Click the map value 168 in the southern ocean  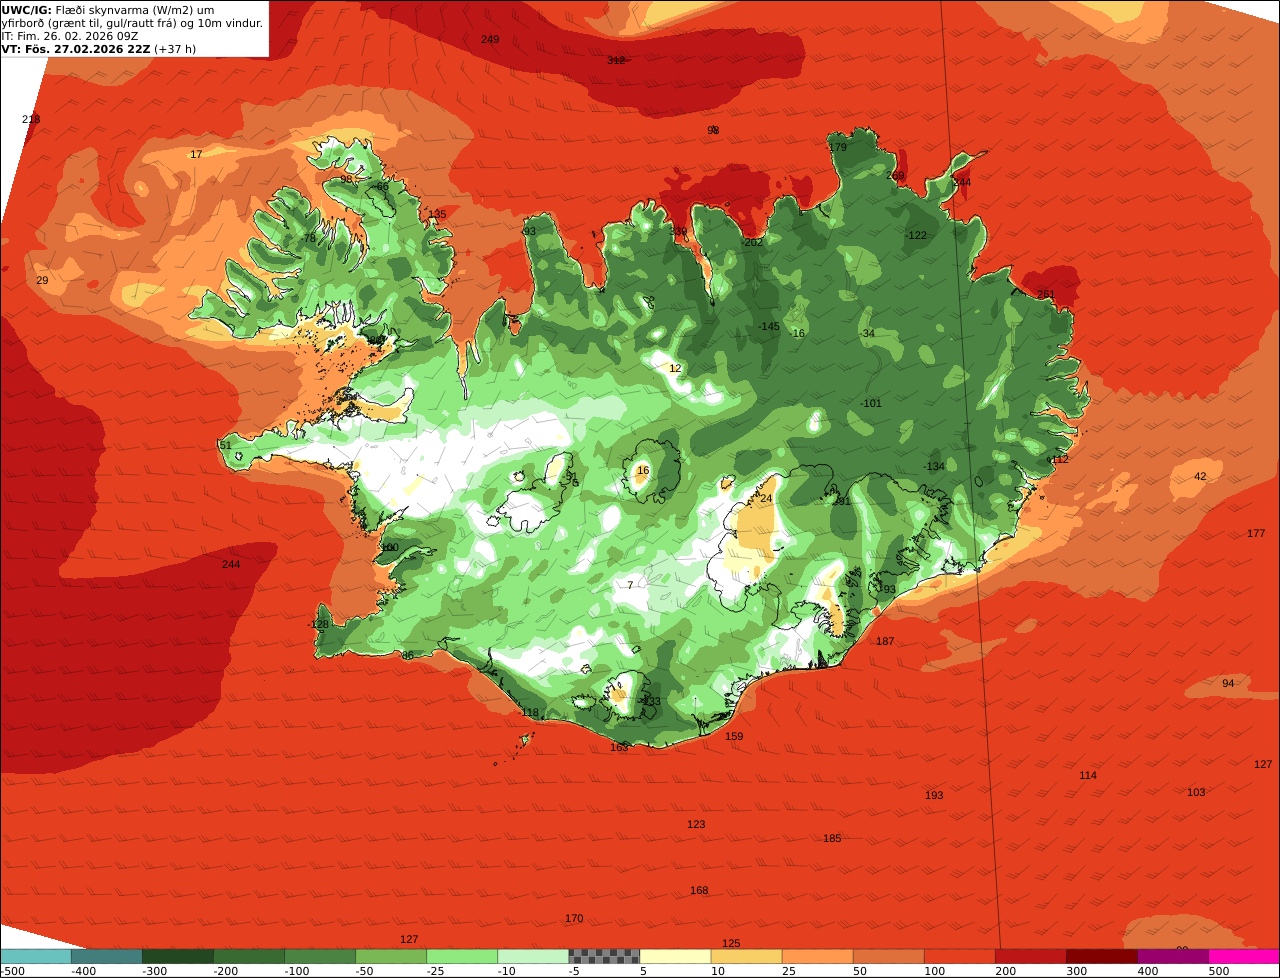pyautogui.click(x=699, y=891)
